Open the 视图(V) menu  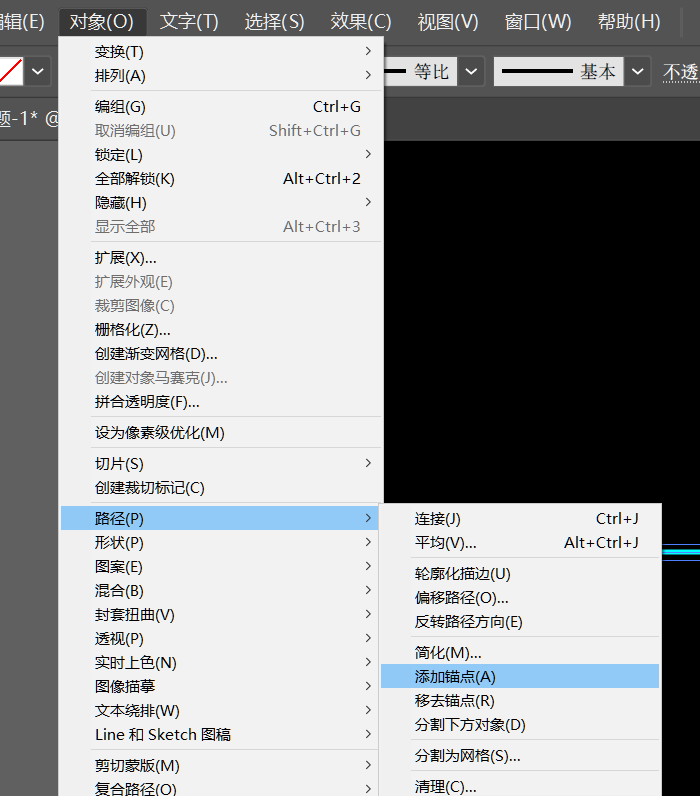(448, 22)
